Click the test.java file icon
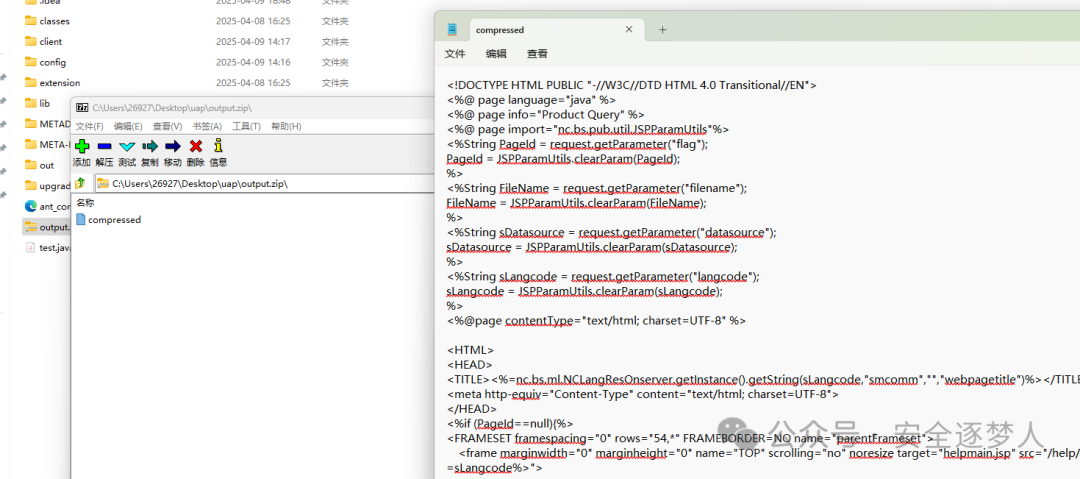This screenshot has width=1080, height=479. pyautogui.click(x=30, y=247)
